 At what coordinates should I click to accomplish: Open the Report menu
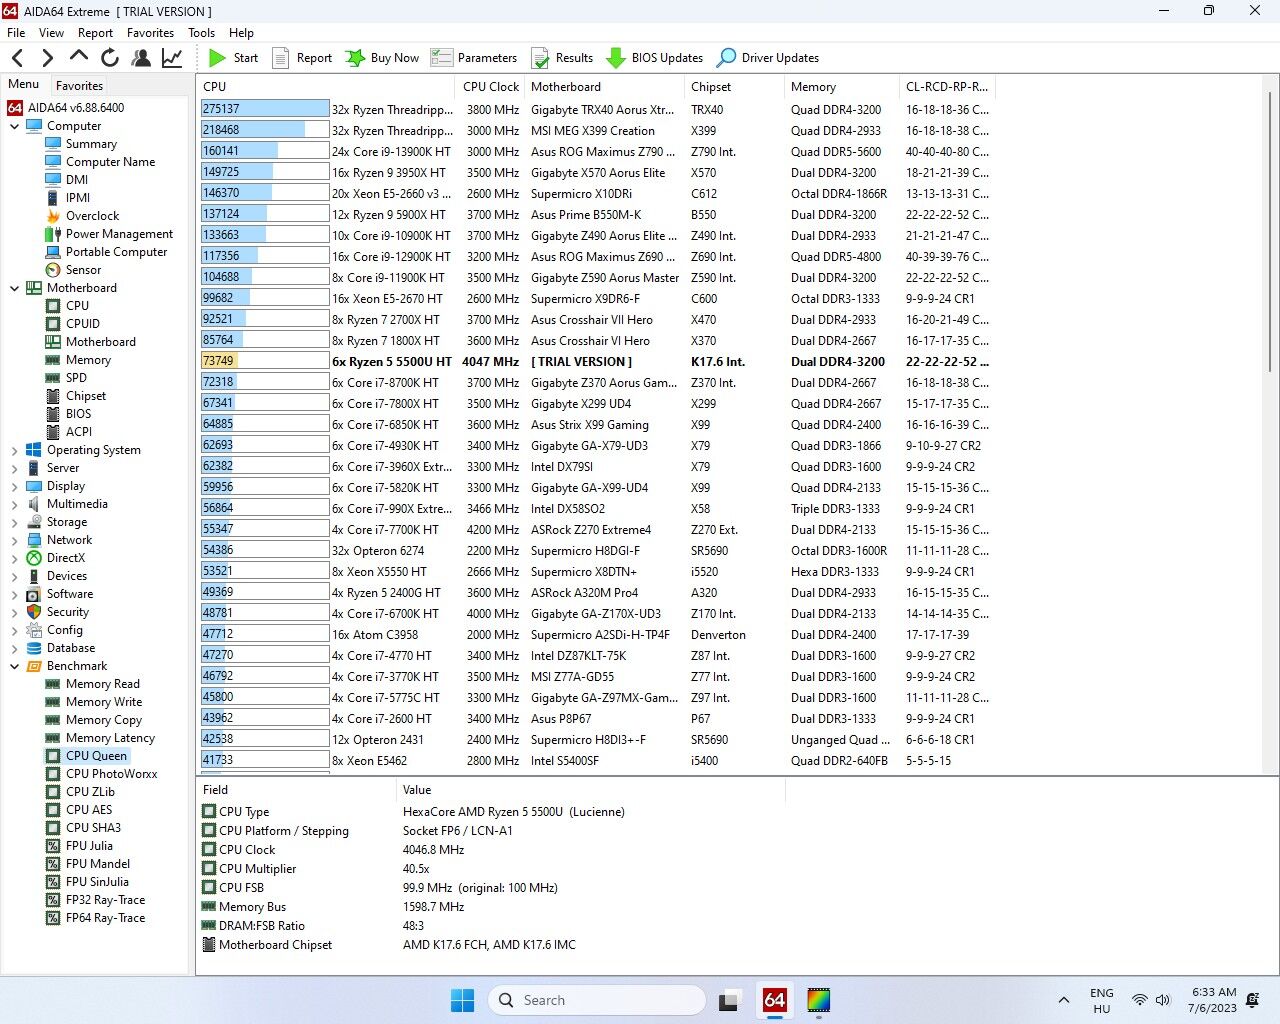(x=95, y=32)
